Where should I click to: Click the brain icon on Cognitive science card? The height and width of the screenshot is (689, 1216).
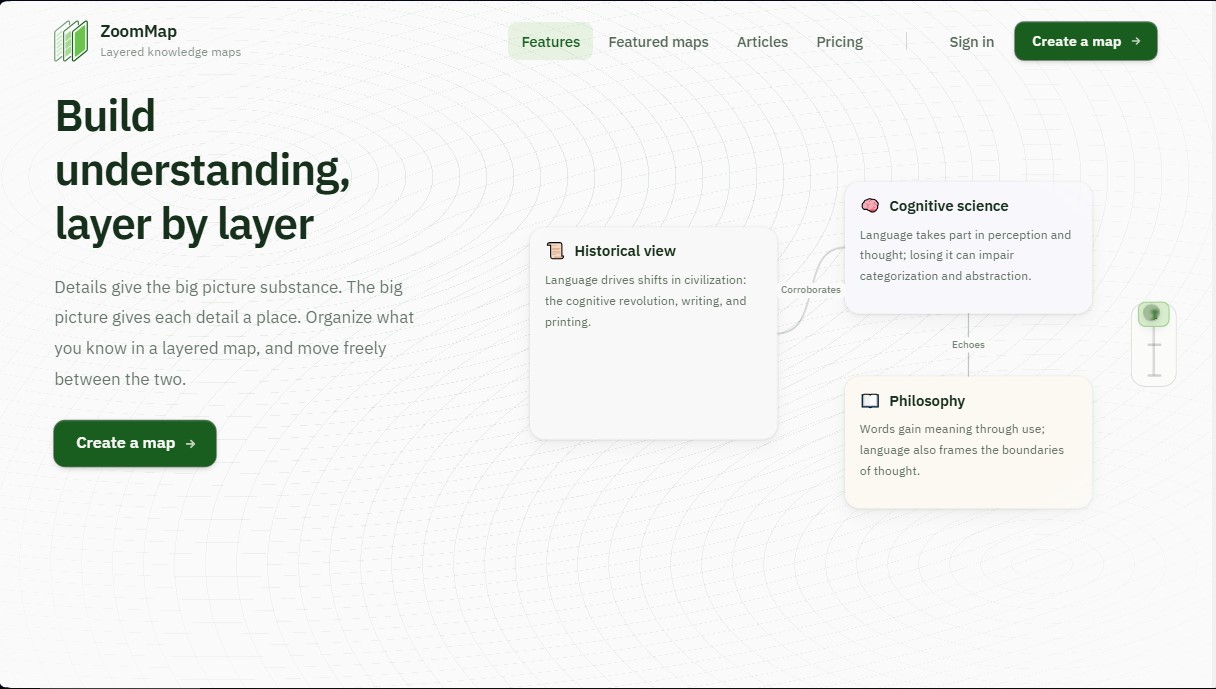pos(870,206)
